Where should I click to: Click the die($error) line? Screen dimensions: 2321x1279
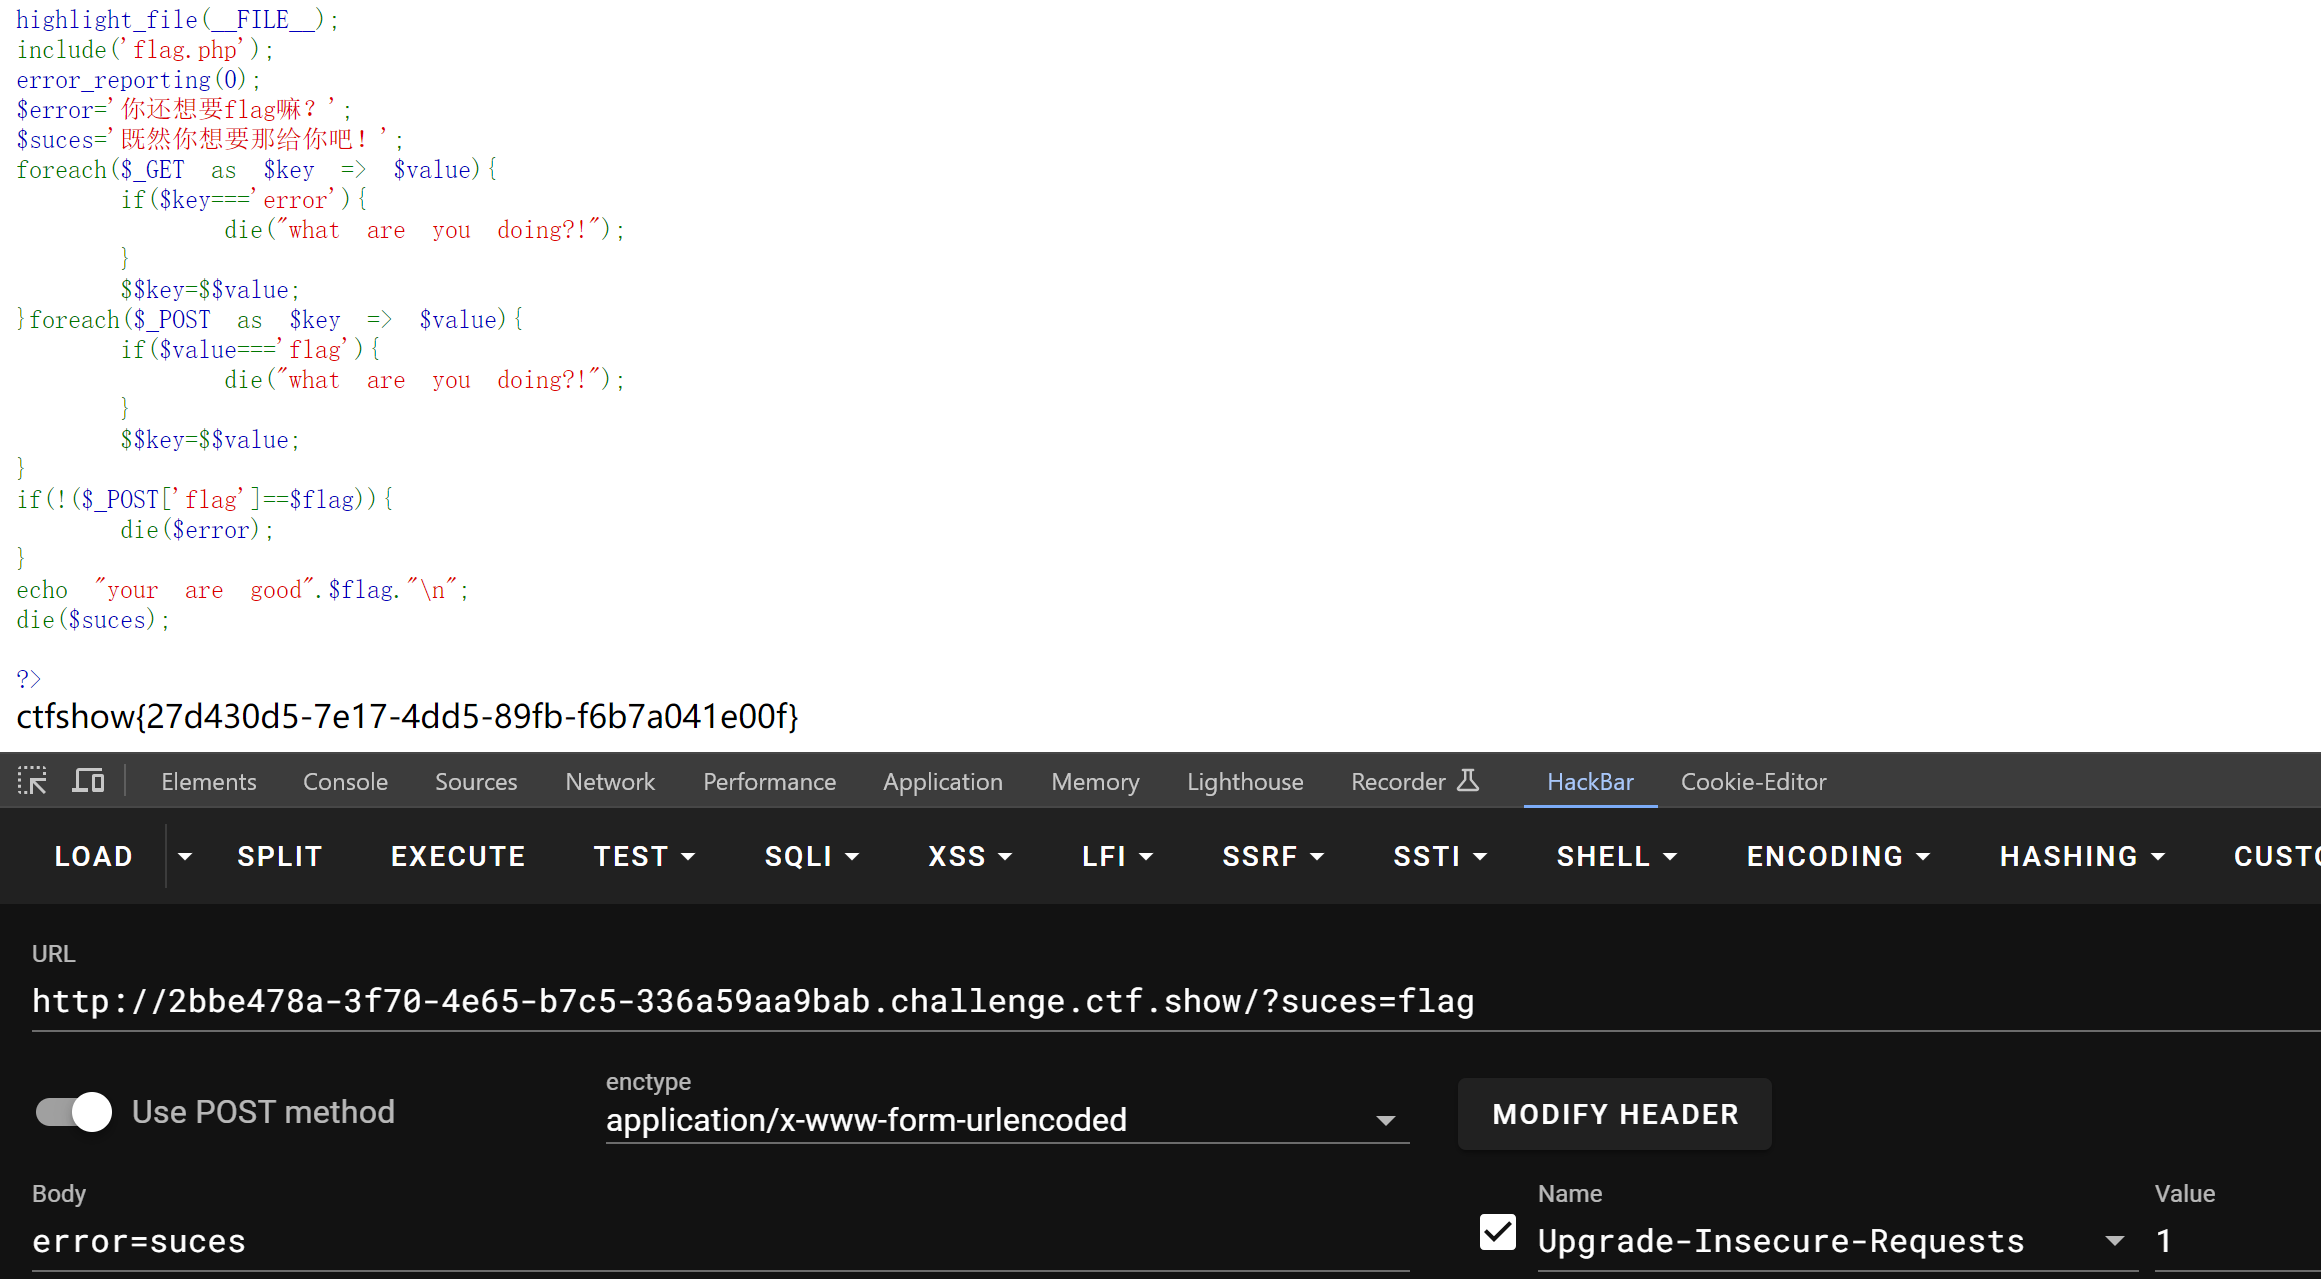[197, 530]
